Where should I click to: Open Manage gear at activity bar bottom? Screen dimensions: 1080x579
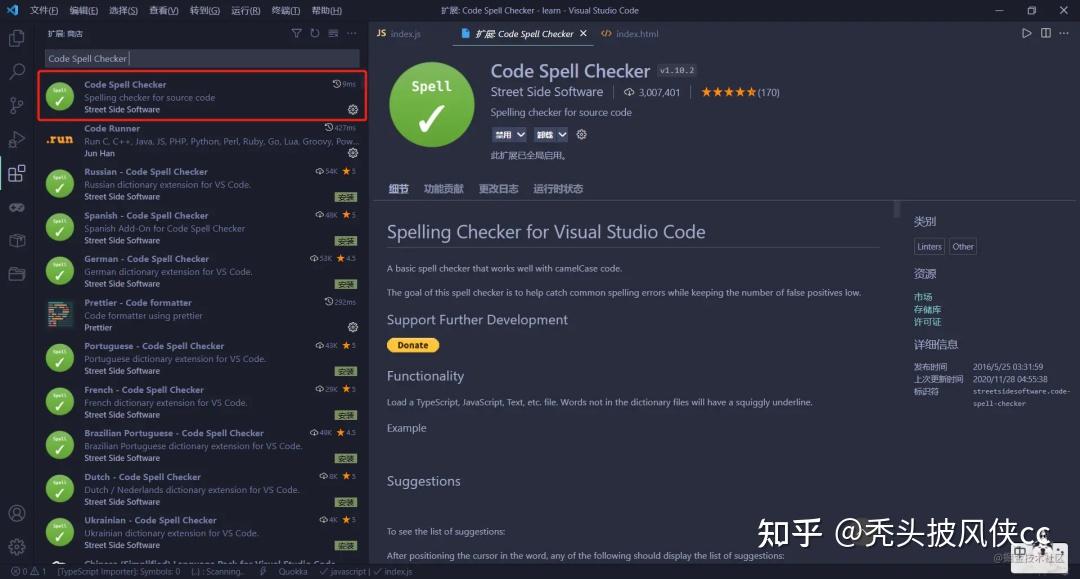click(17, 547)
